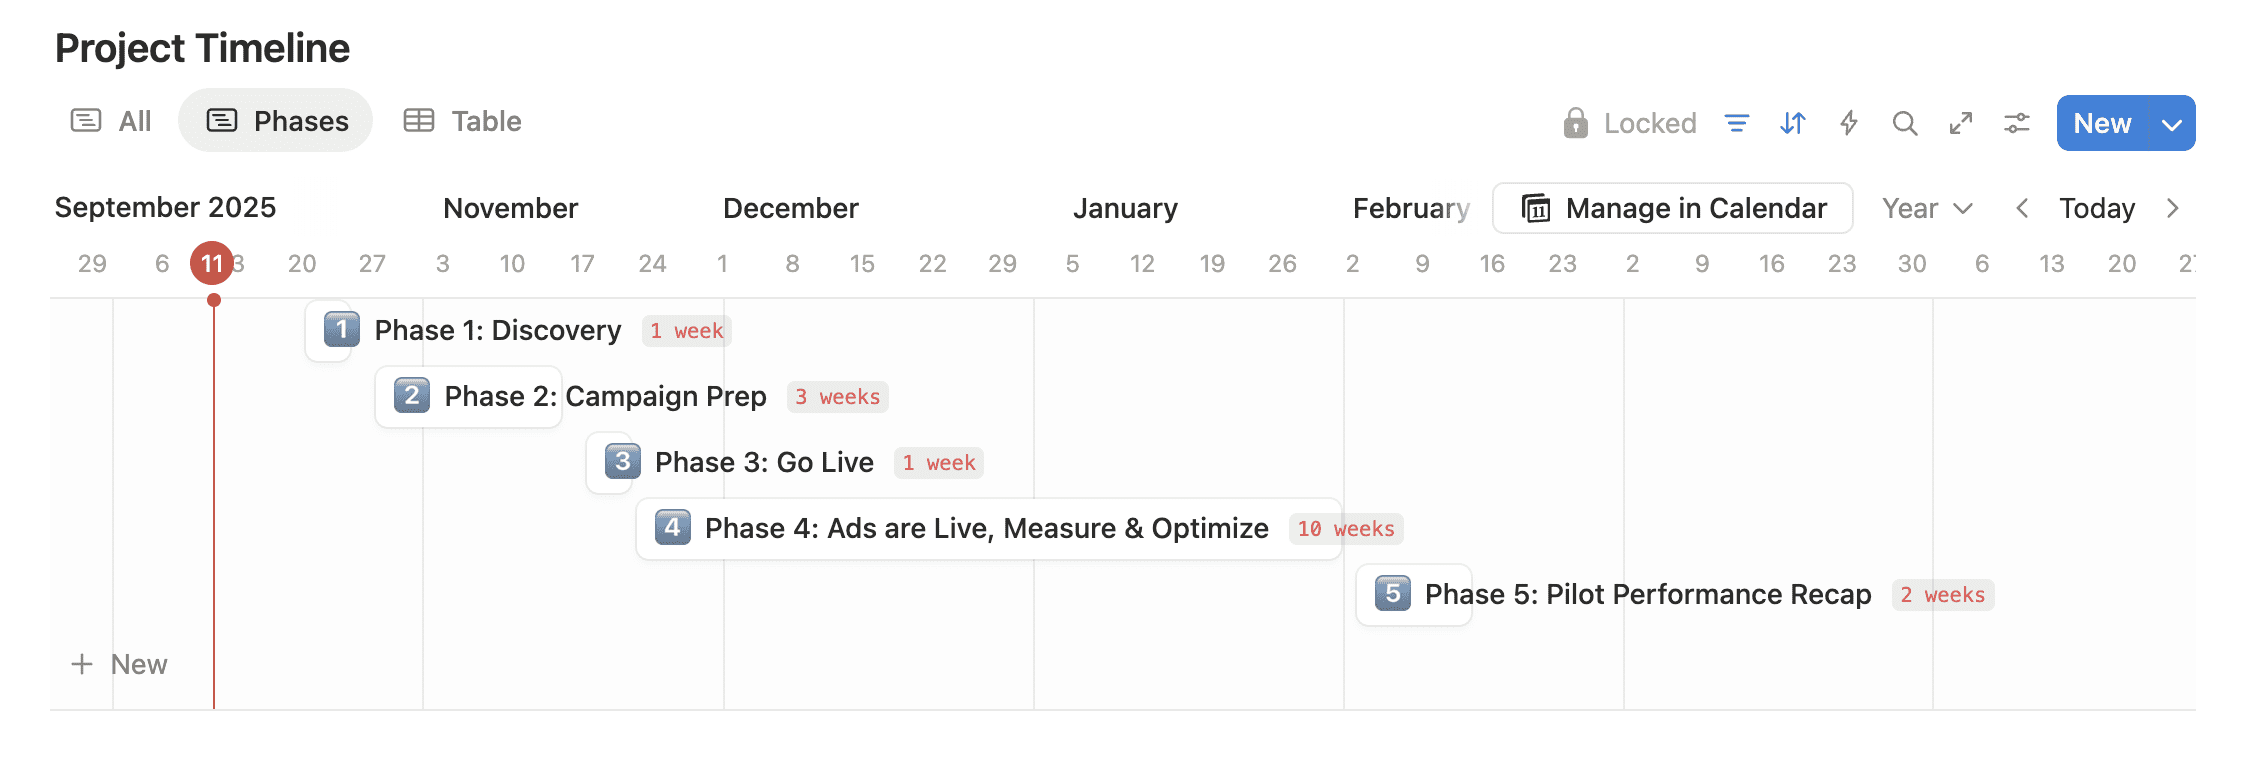The height and width of the screenshot is (766, 2262).
Task: Click the Manage in Calendar button
Action: [x=1672, y=208]
